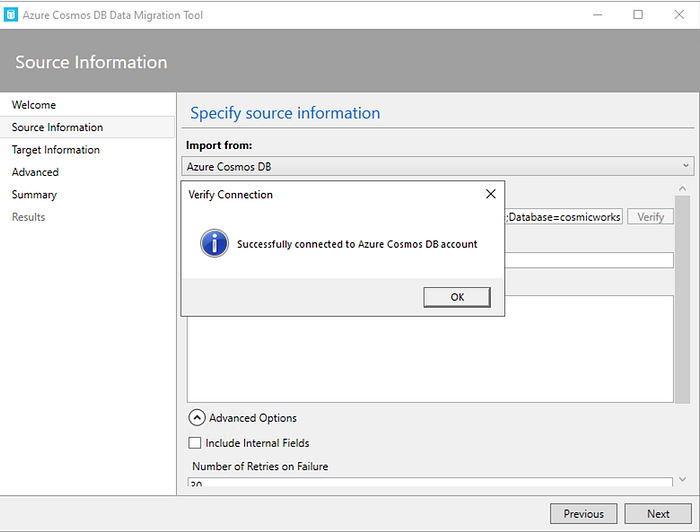
Task: Click the Previous button
Action: coord(583,514)
